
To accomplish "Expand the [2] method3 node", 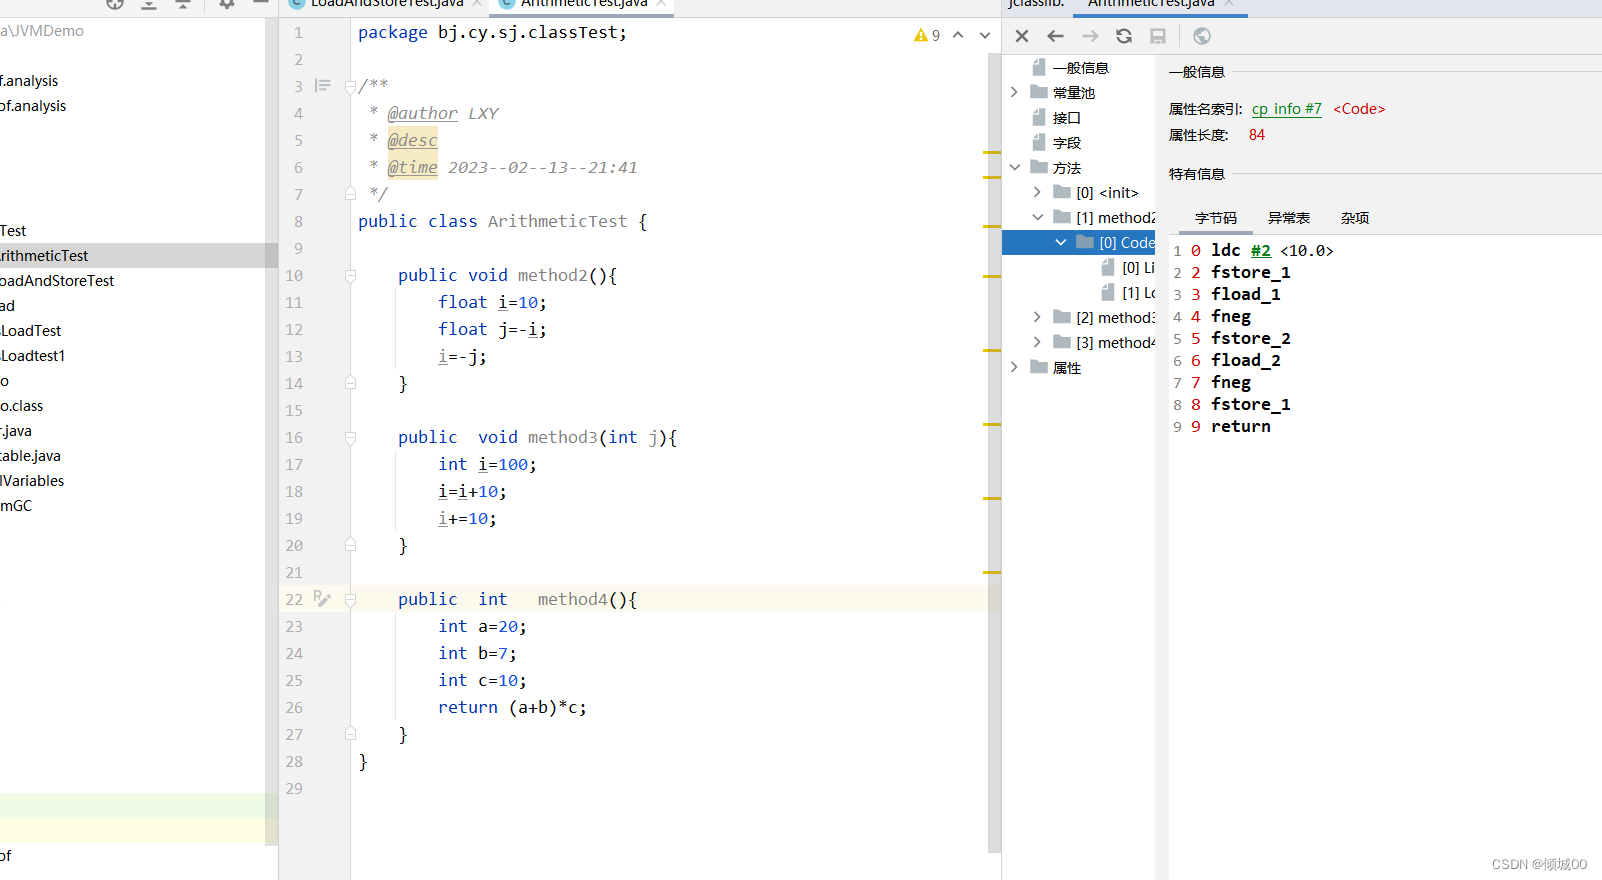I will (1037, 317).
